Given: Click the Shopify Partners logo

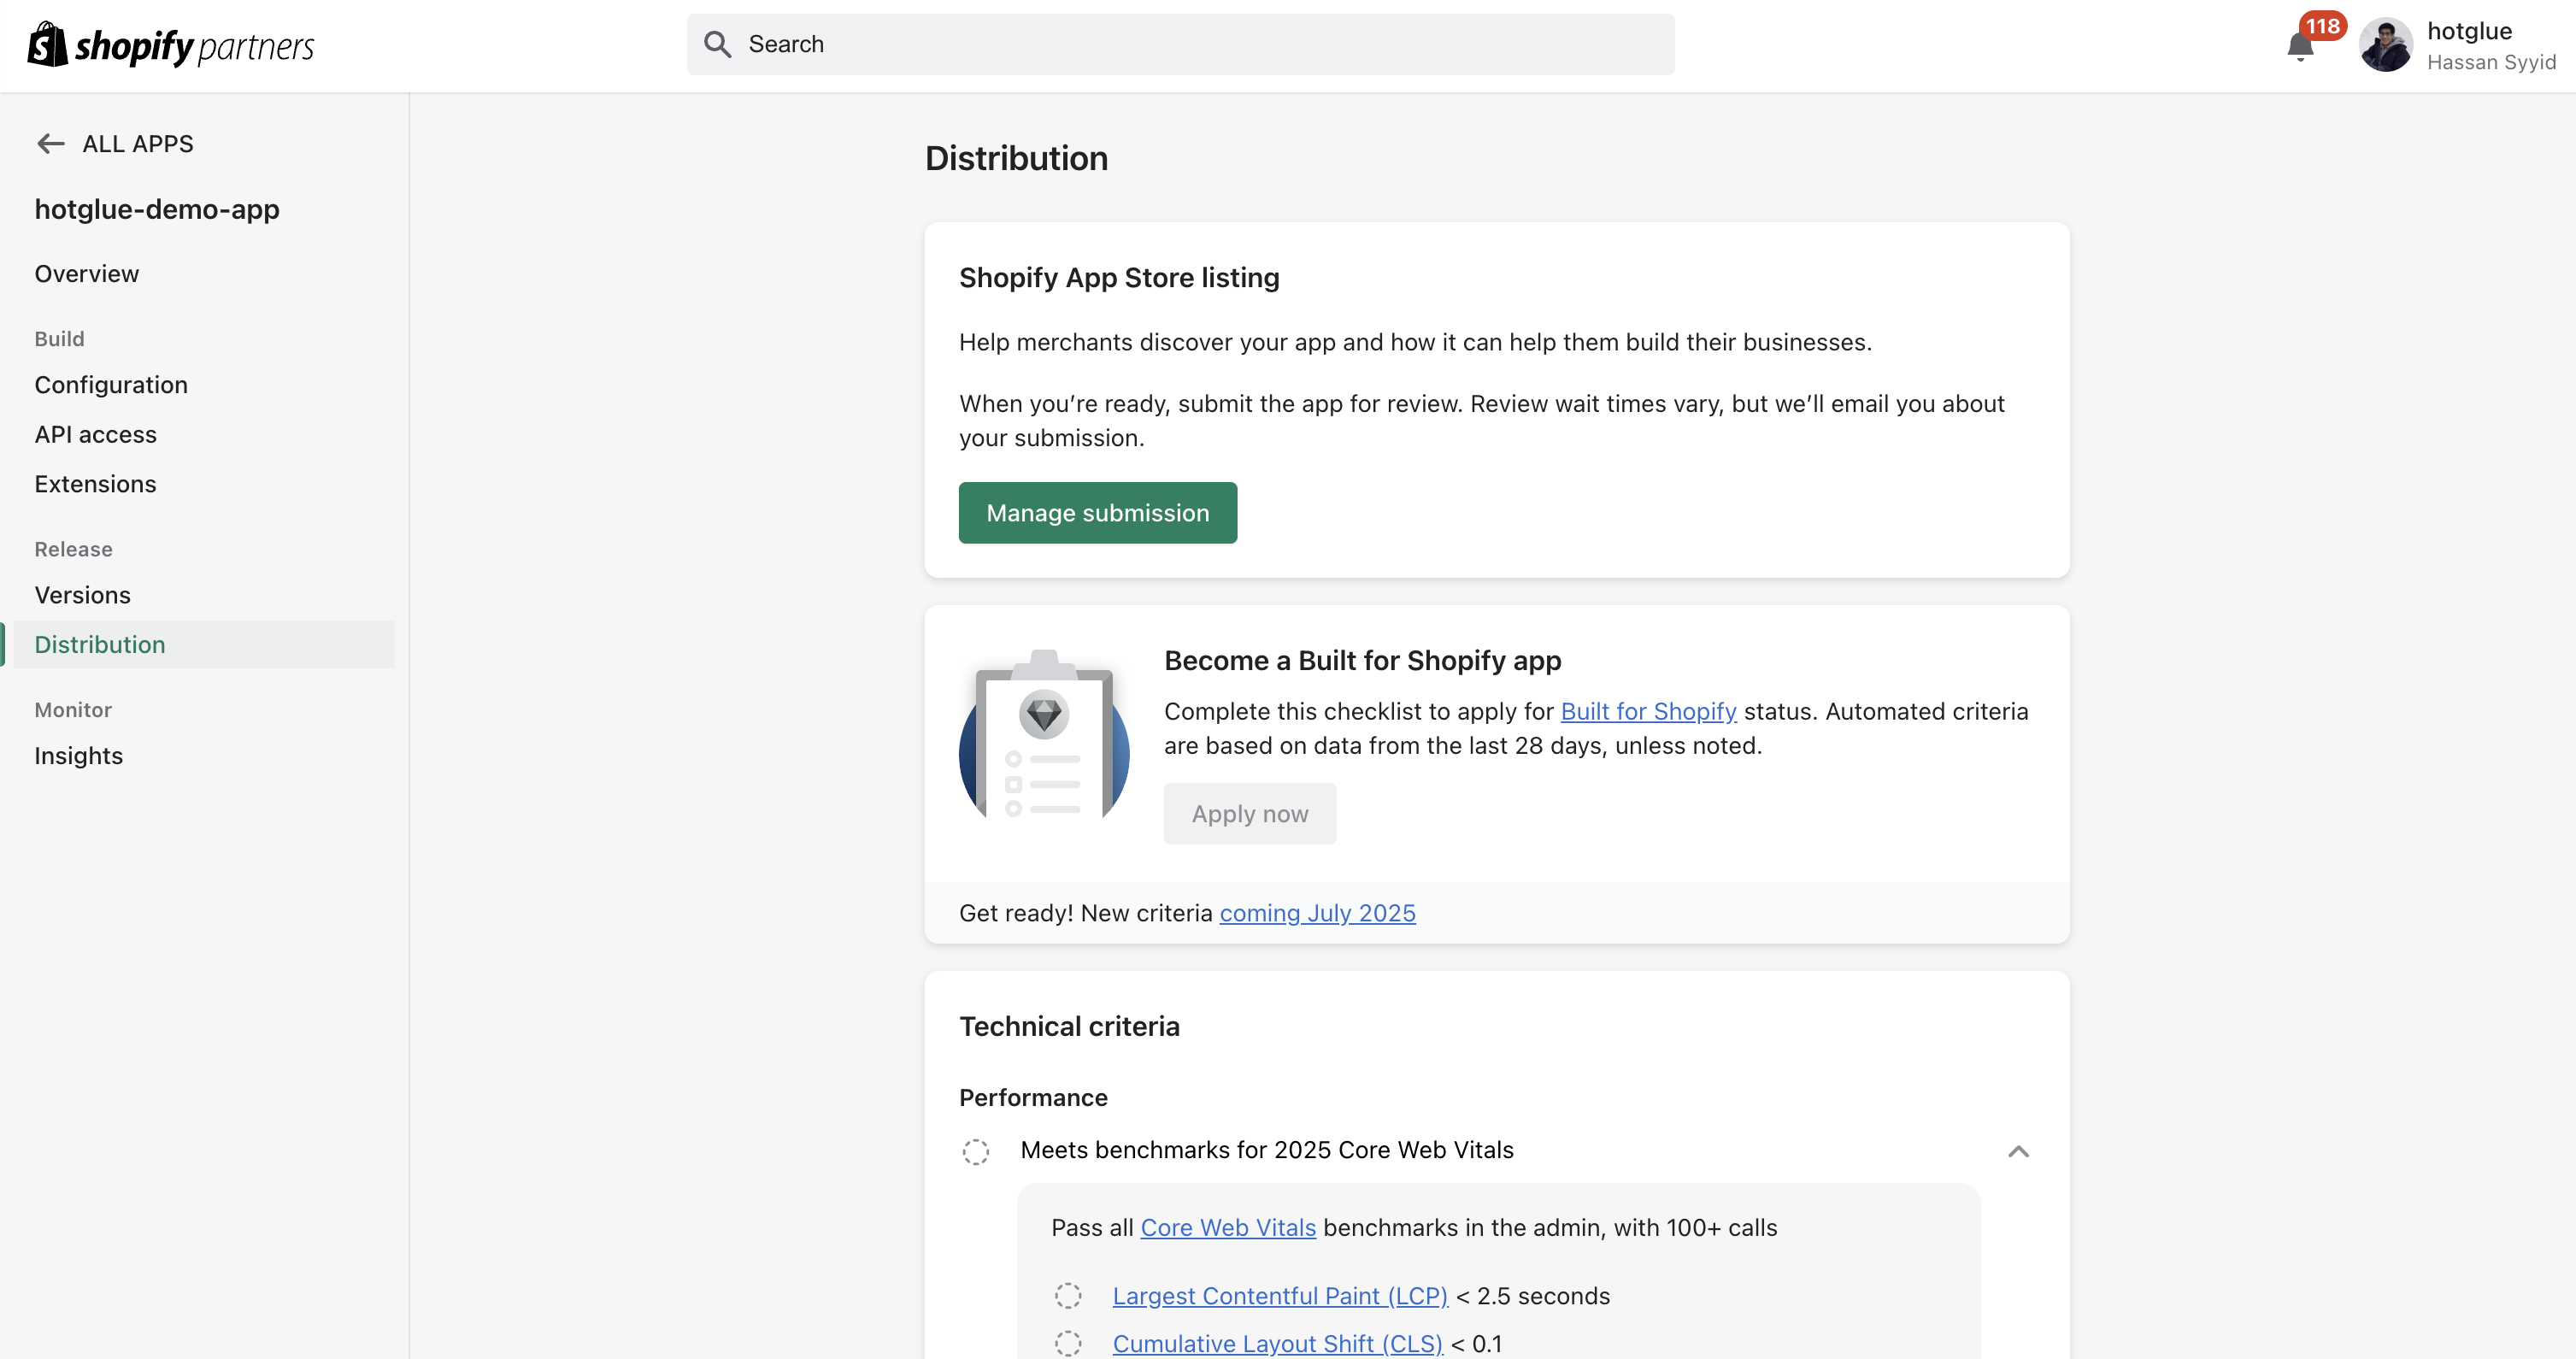Looking at the screenshot, I should click(171, 45).
